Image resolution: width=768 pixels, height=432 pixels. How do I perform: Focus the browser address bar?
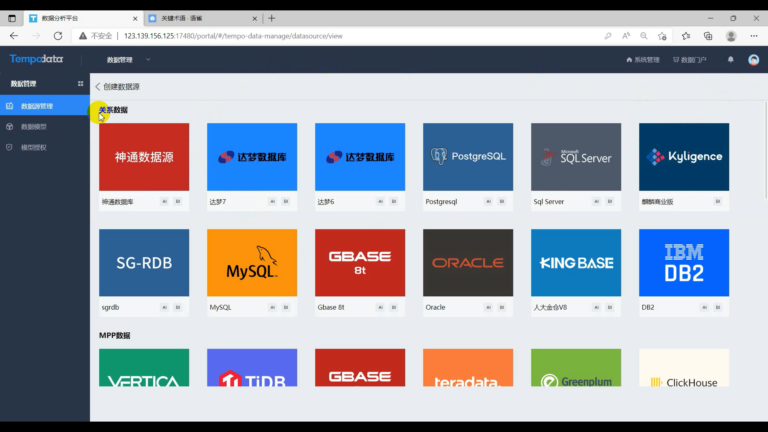tap(338, 36)
